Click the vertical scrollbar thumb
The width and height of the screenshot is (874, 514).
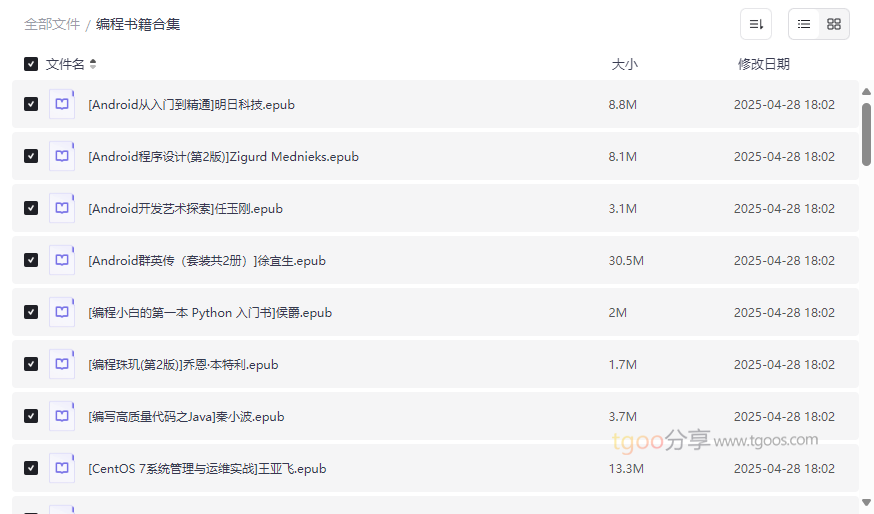866,133
